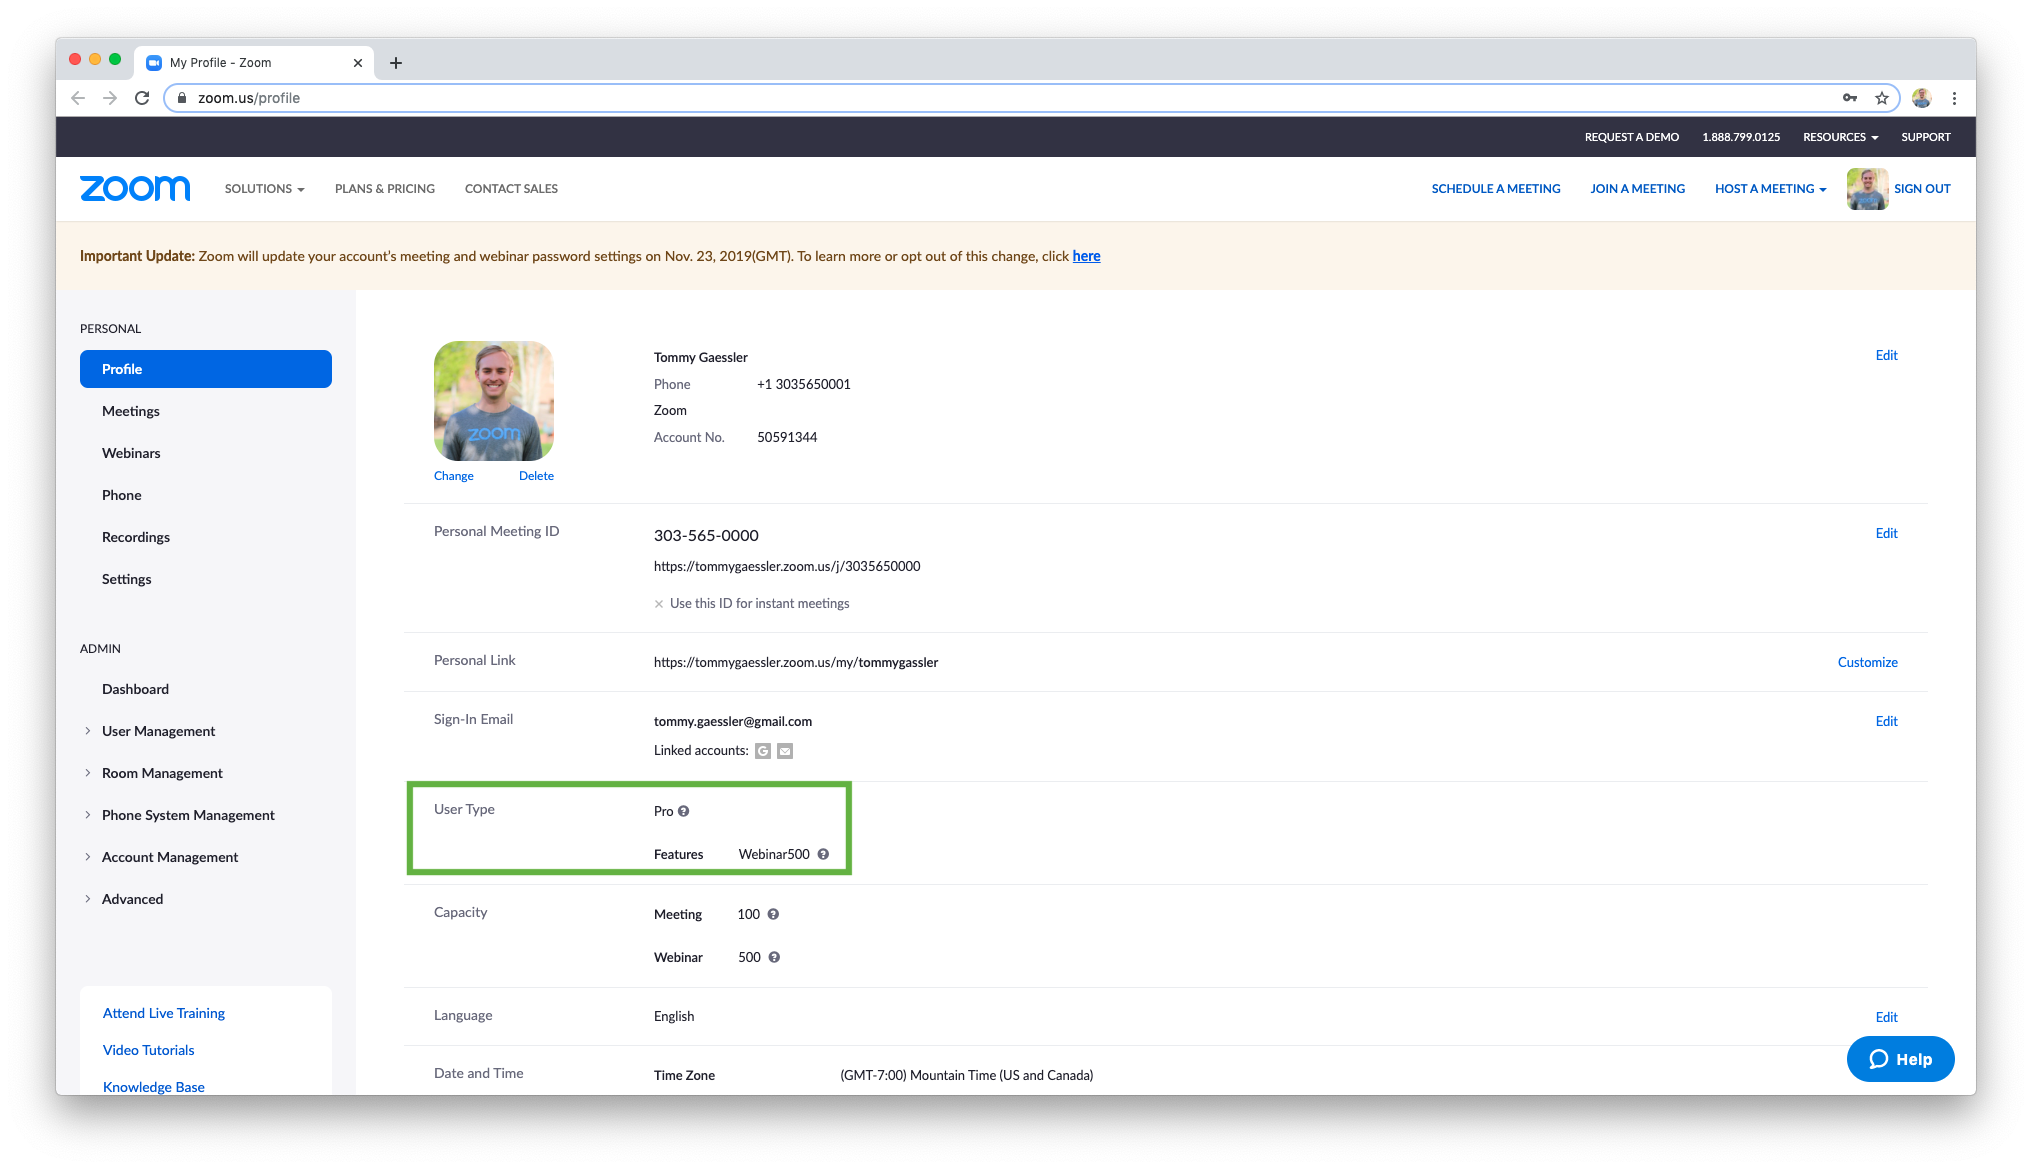Click the Meeting capacity 100 info icon
The height and width of the screenshot is (1169, 2032).
pyautogui.click(x=773, y=914)
